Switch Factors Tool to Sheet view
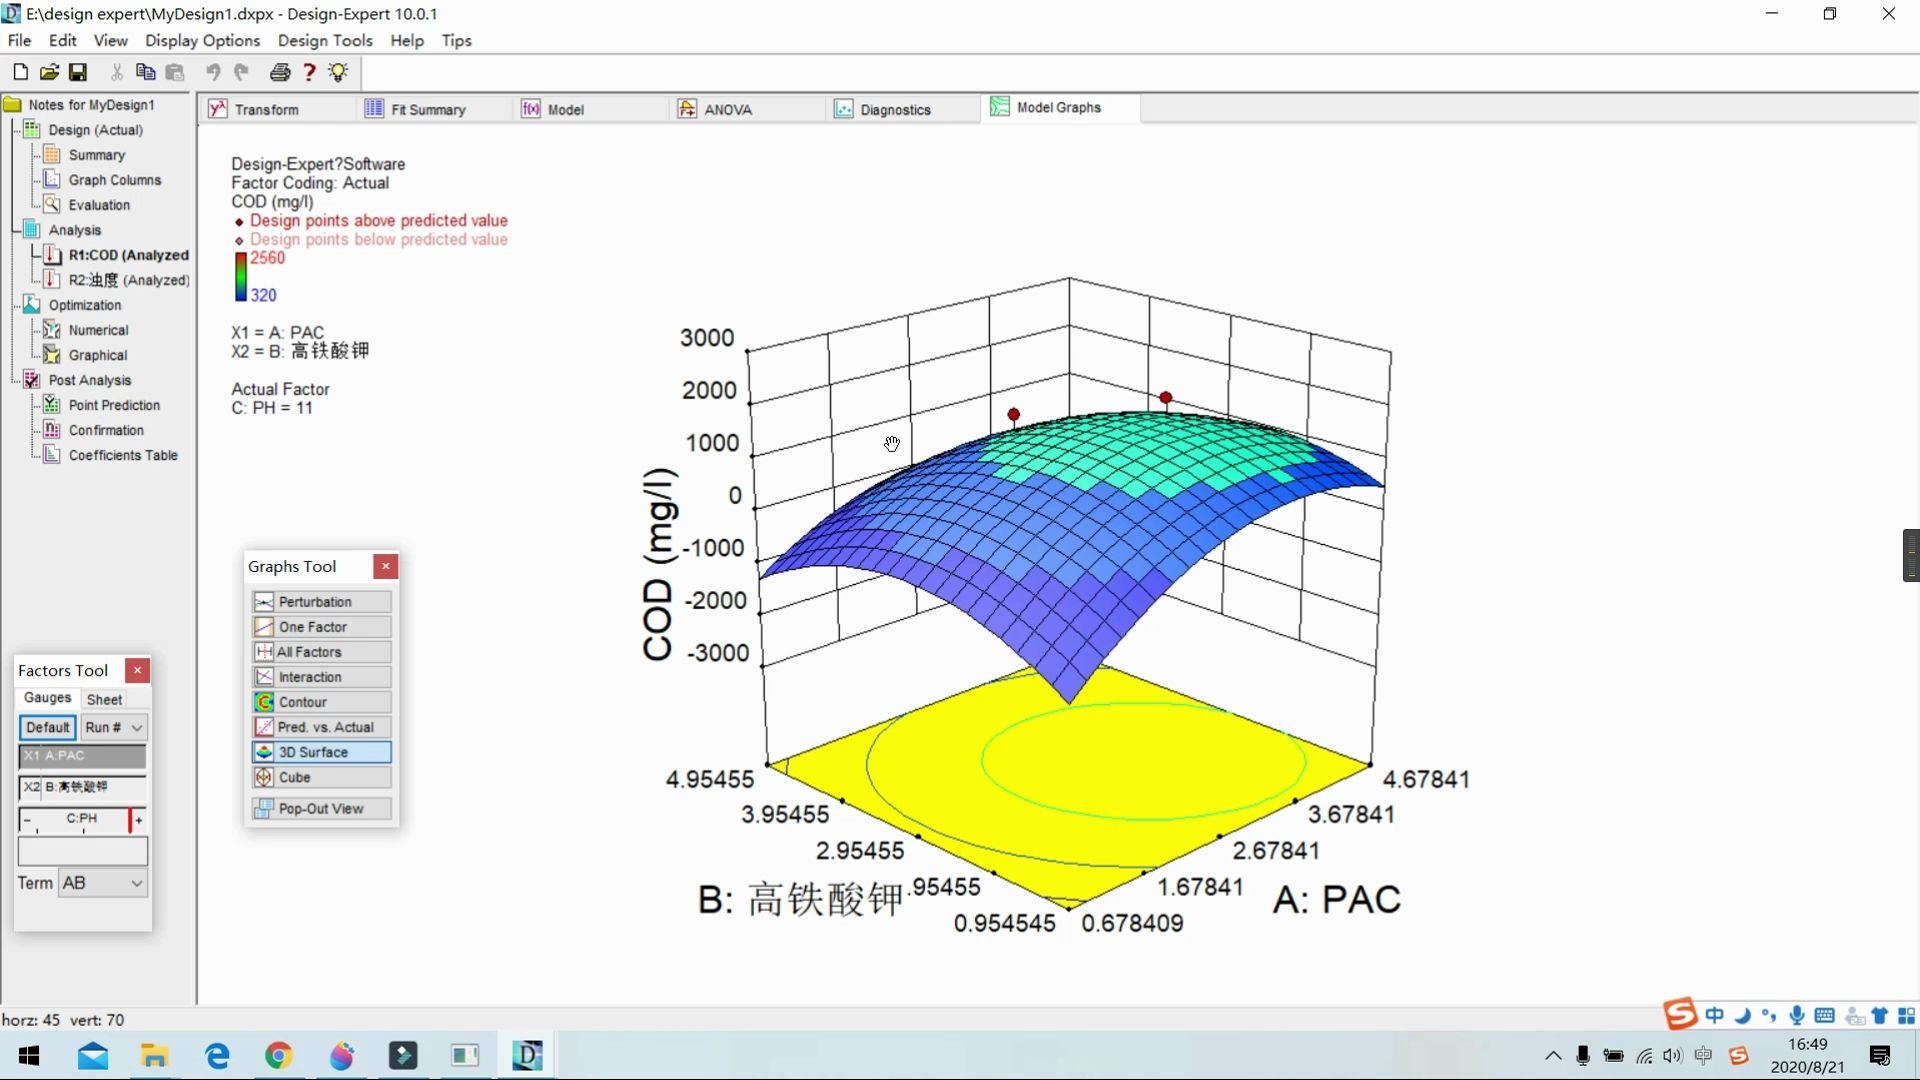This screenshot has width=1920, height=1080. 104,699
